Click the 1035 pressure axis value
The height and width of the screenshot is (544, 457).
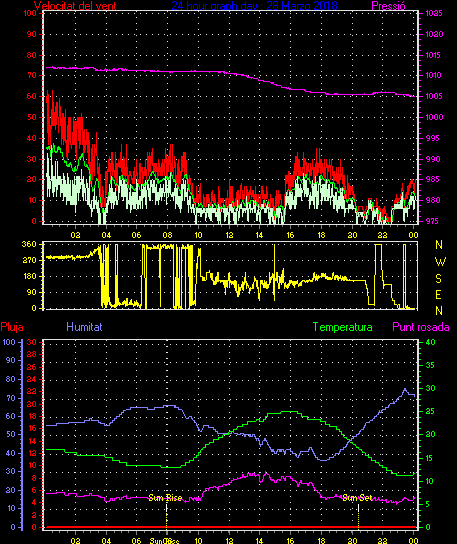click(434, 13)
